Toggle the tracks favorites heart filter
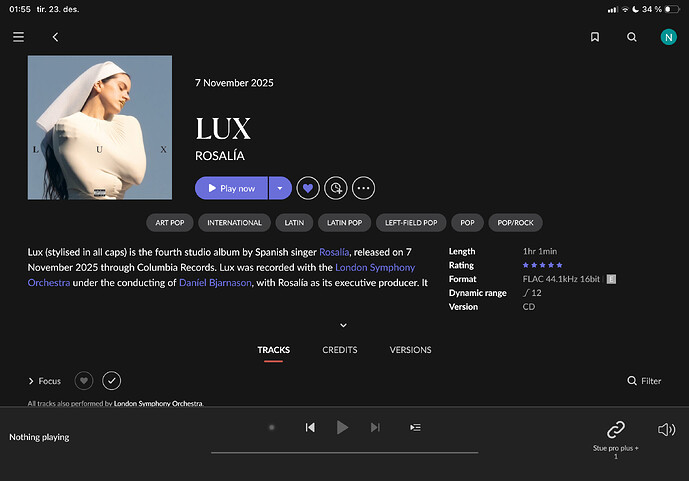Screen dimensions: 689x481 click(x=84, y=381)
